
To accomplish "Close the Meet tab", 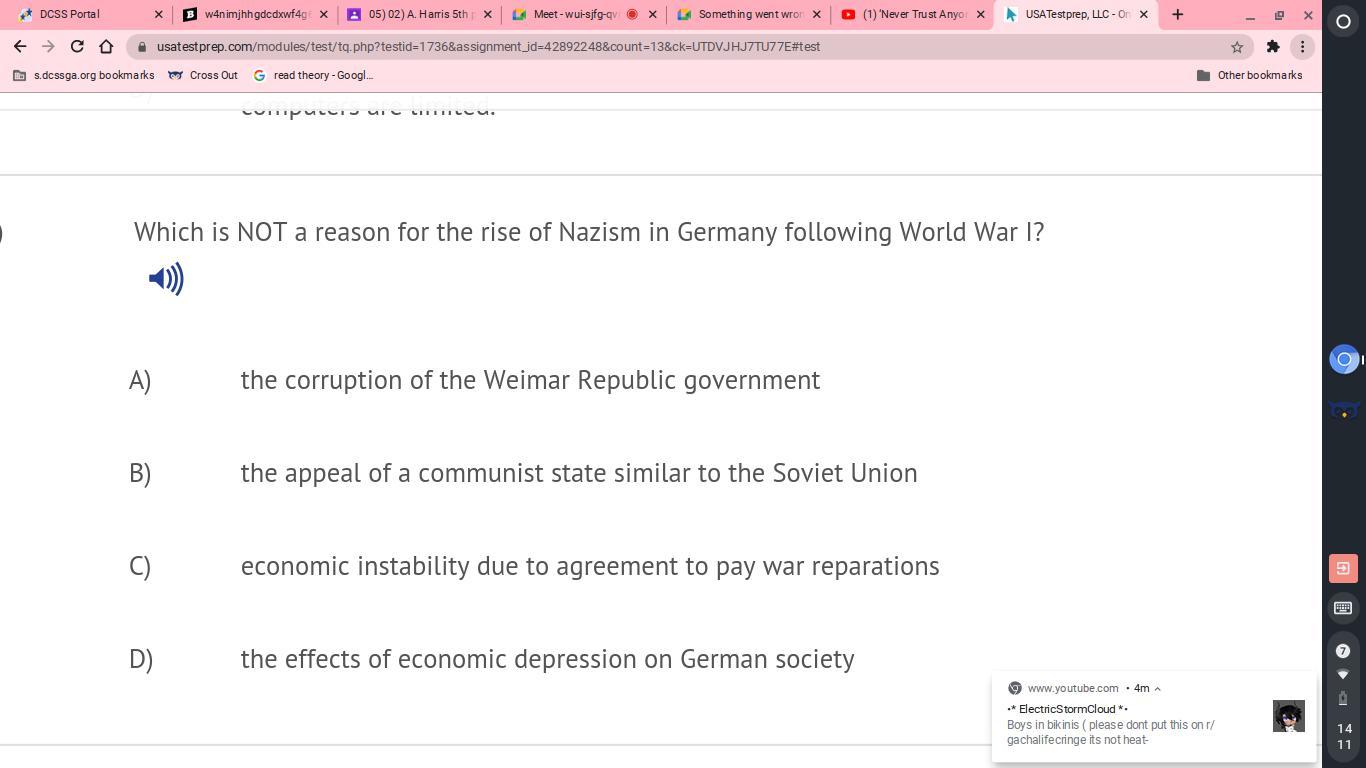I will pos(653,14).
